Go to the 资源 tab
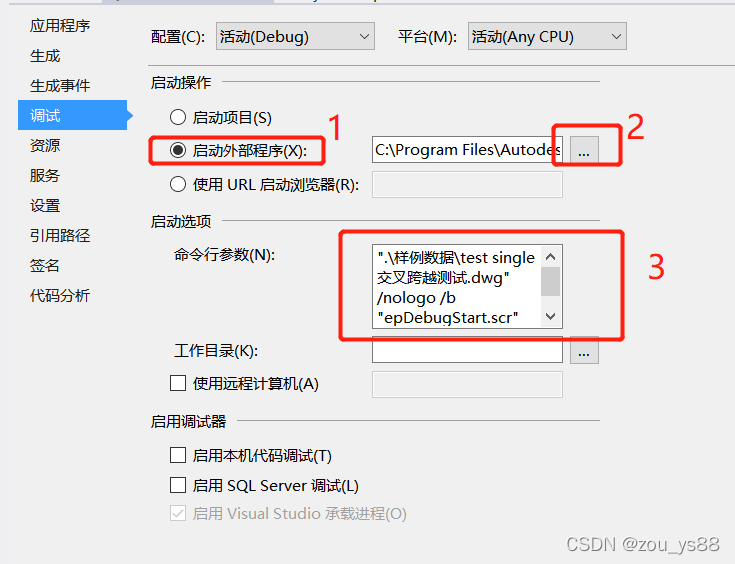Screen dimensions: 735x564 [x=45, y=145]
